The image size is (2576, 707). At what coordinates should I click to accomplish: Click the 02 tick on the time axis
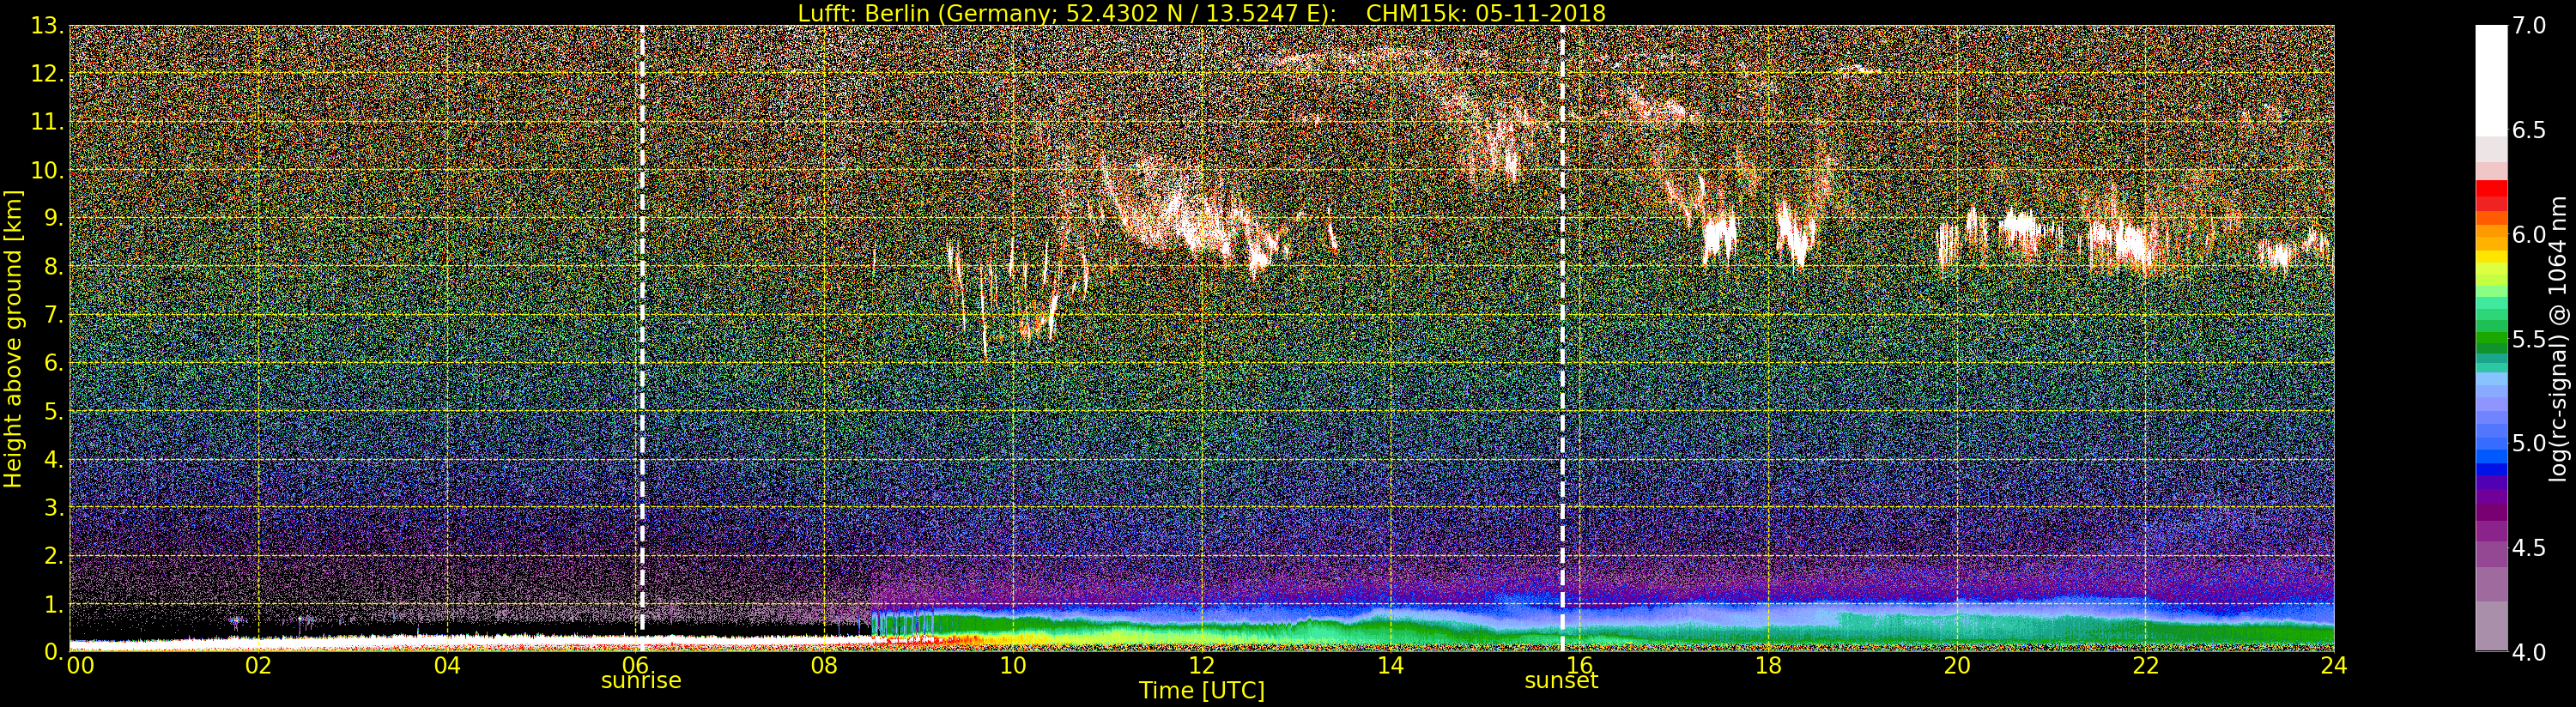pos(258,665)
